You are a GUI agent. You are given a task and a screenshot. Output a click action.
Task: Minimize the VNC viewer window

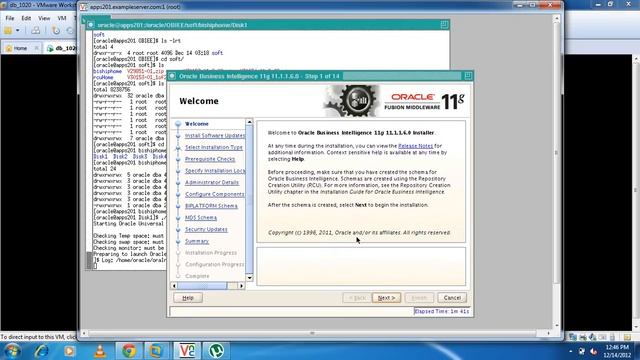coord(519,5)
